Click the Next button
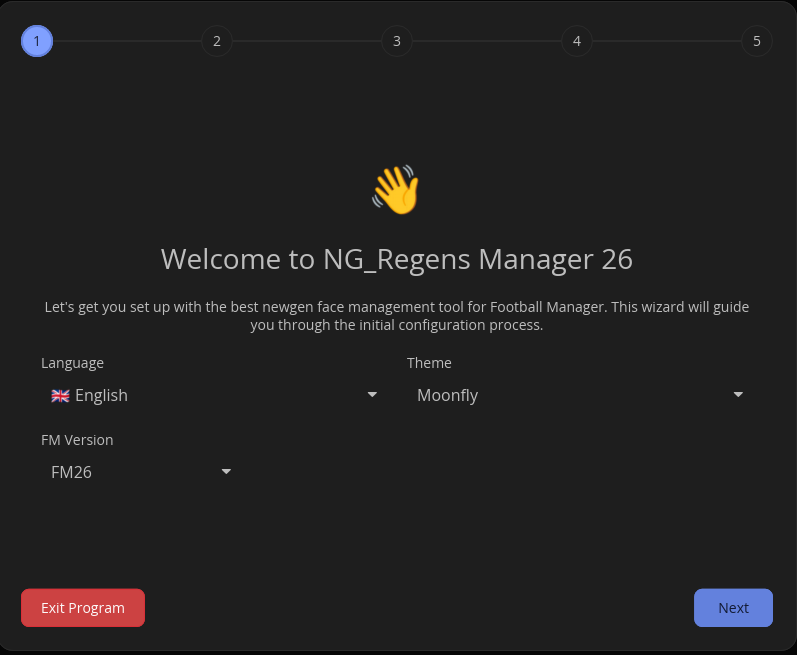 click(x=733, y=608)
